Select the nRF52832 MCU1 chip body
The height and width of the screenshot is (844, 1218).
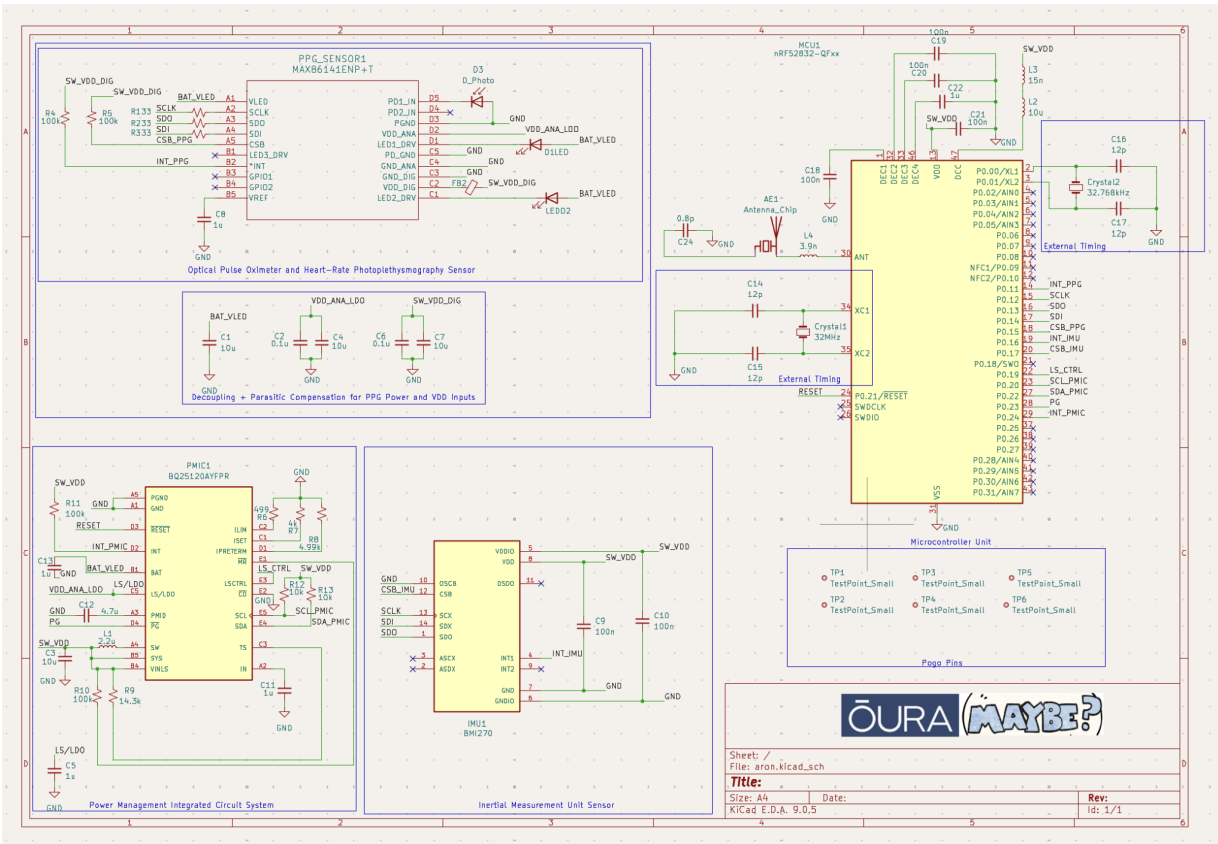[937, 331]
